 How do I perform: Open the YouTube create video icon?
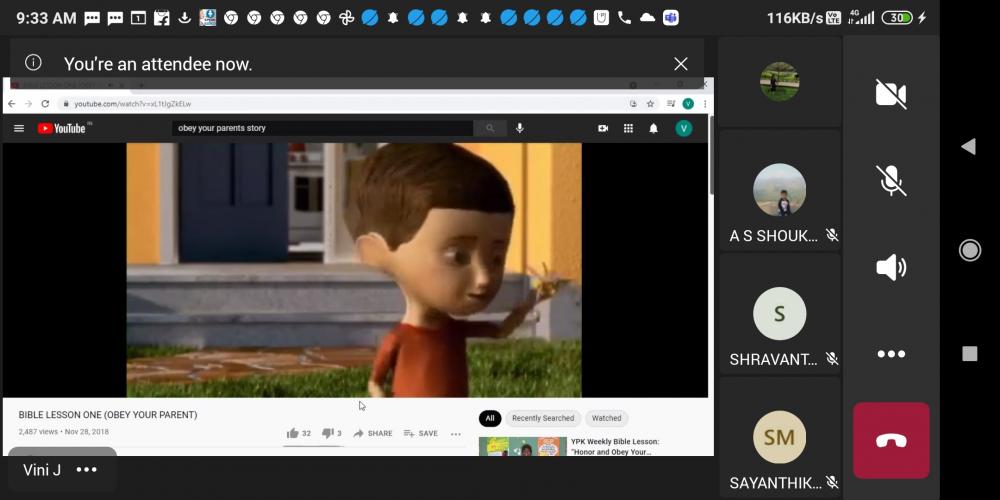tap(603, 128)
